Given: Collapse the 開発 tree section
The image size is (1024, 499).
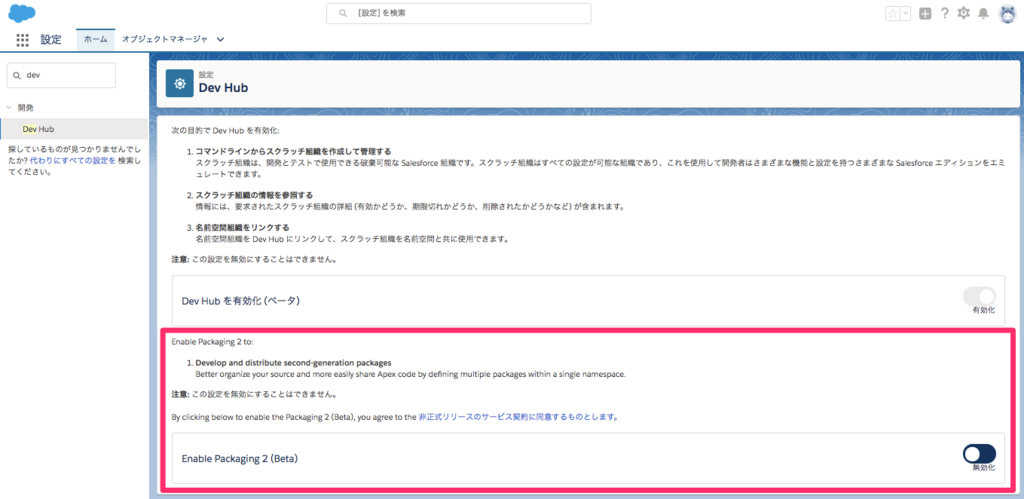Looking at the screenshot, I should coord(9,107).
